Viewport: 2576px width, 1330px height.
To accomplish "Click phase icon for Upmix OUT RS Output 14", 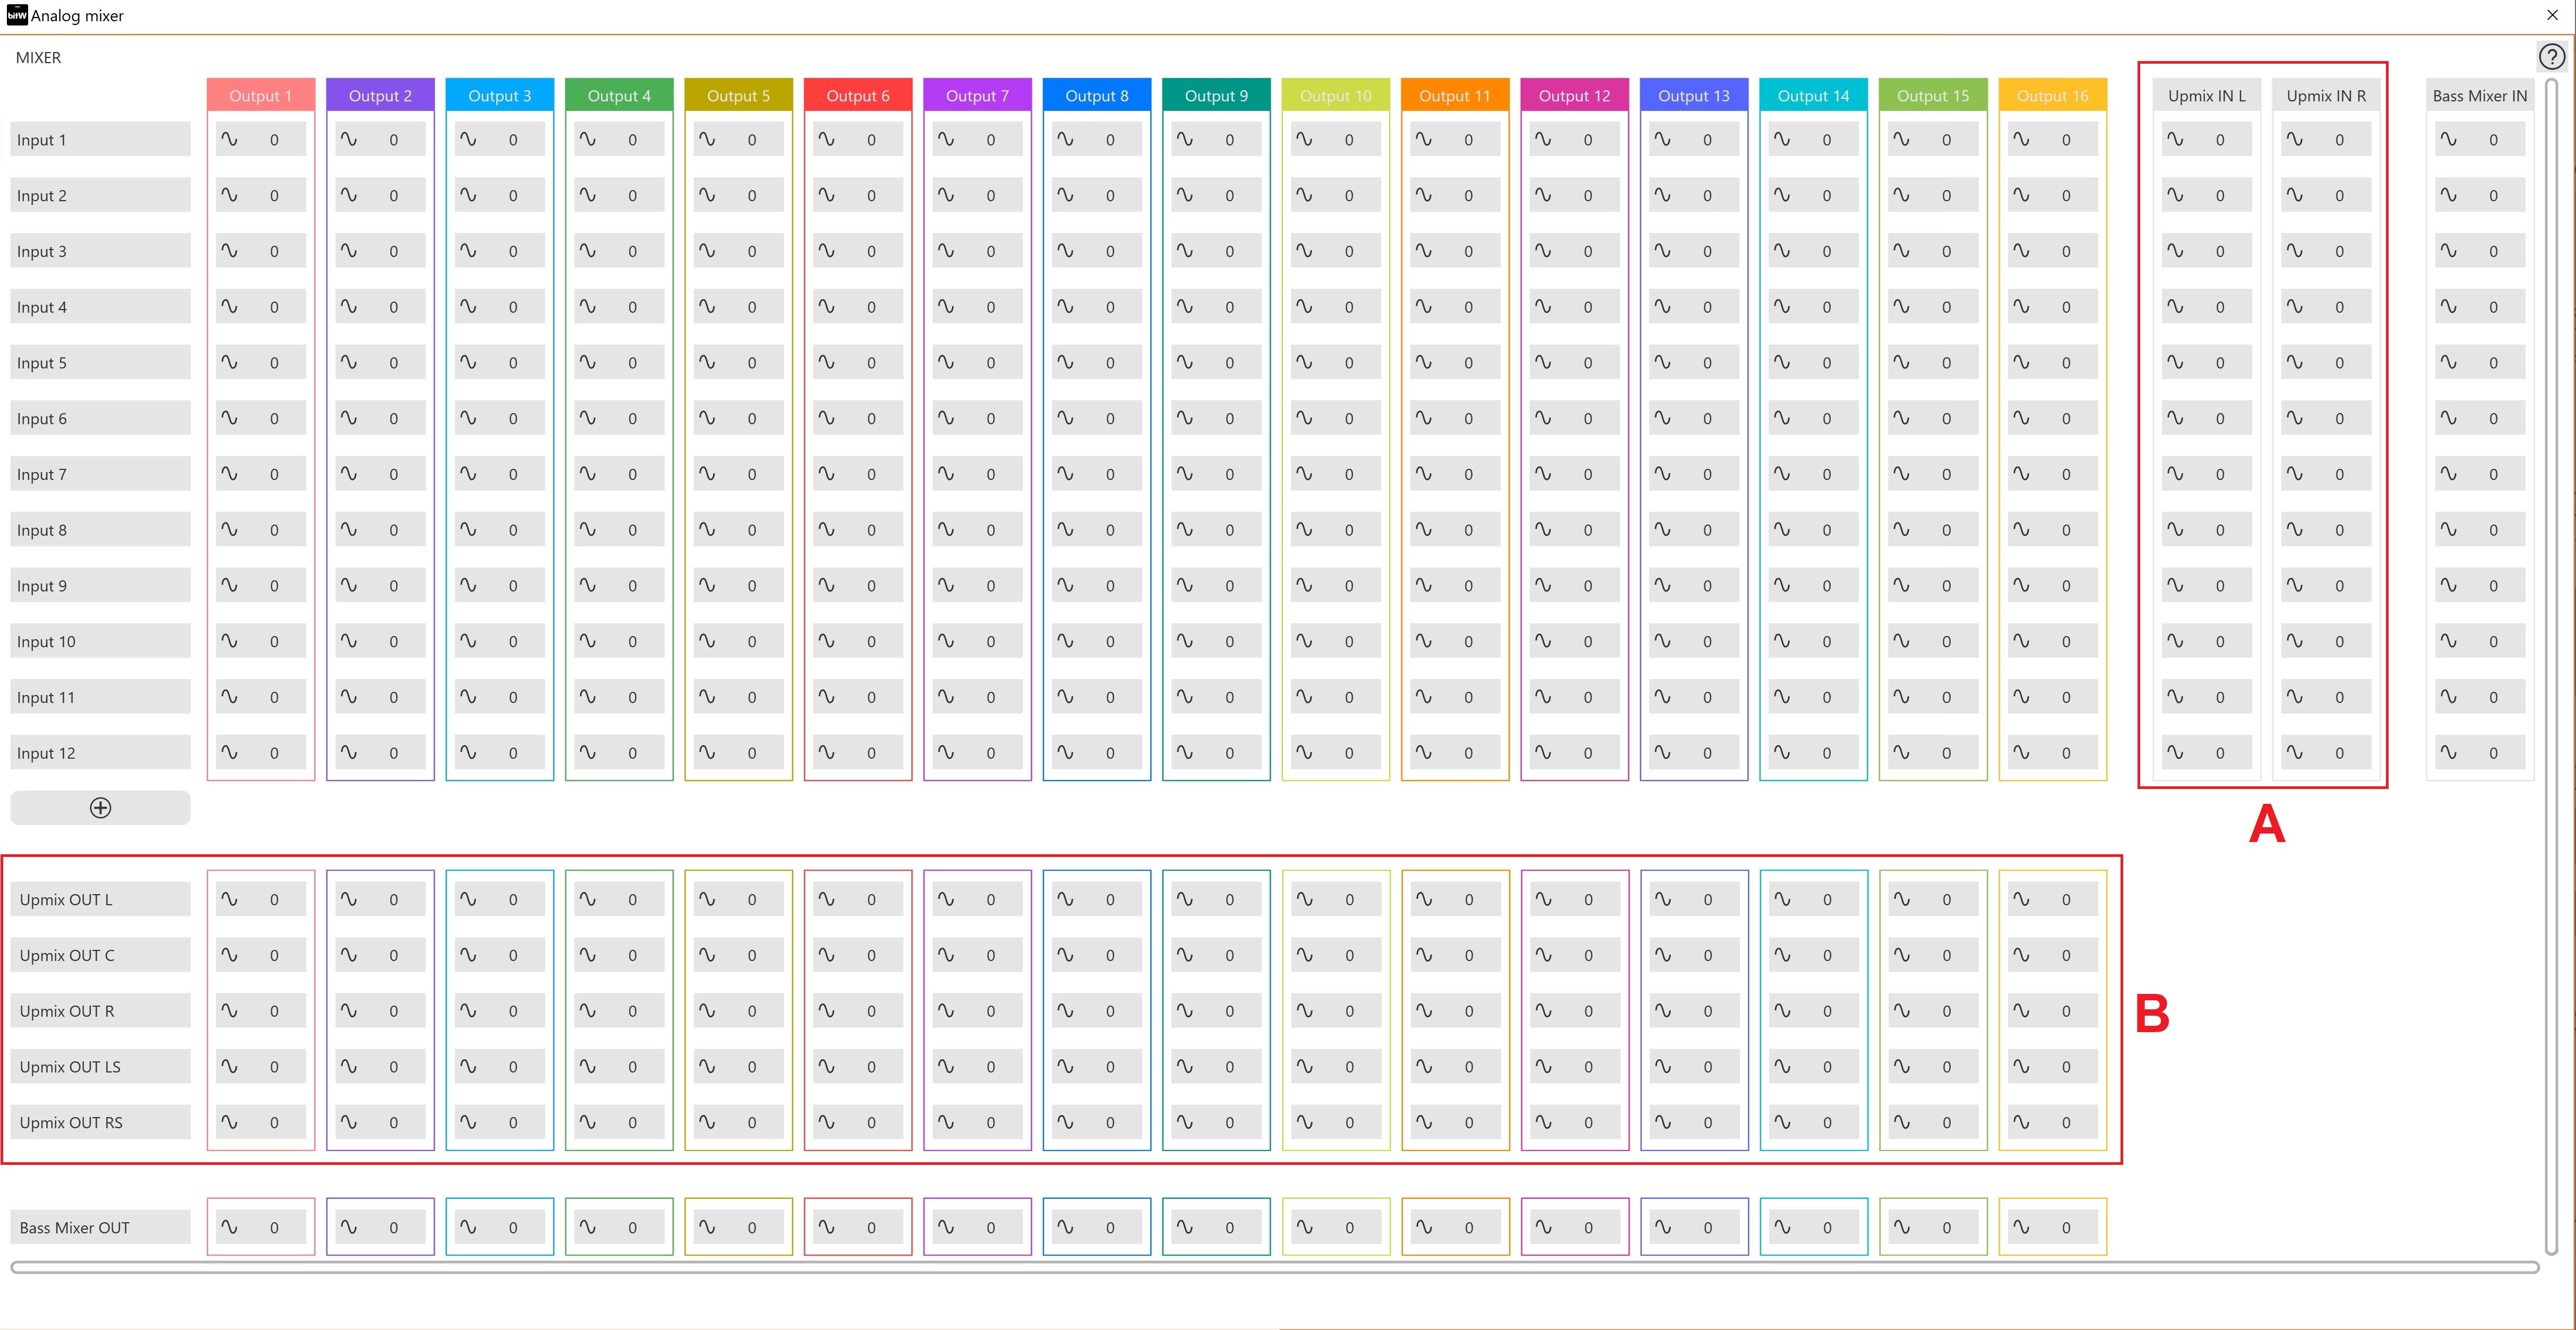I will pos(1782,1122).
